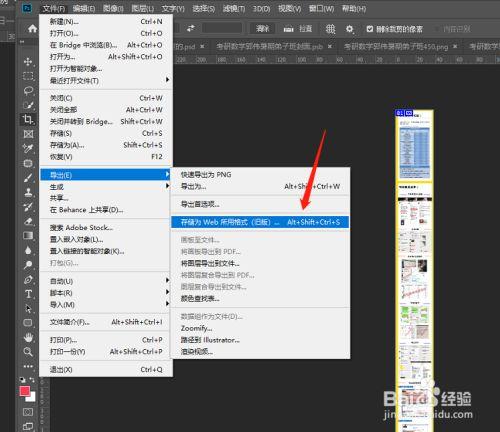Select the Zoom magnifier tool
The height and width of the screenshot is (432, 500).
28,352
